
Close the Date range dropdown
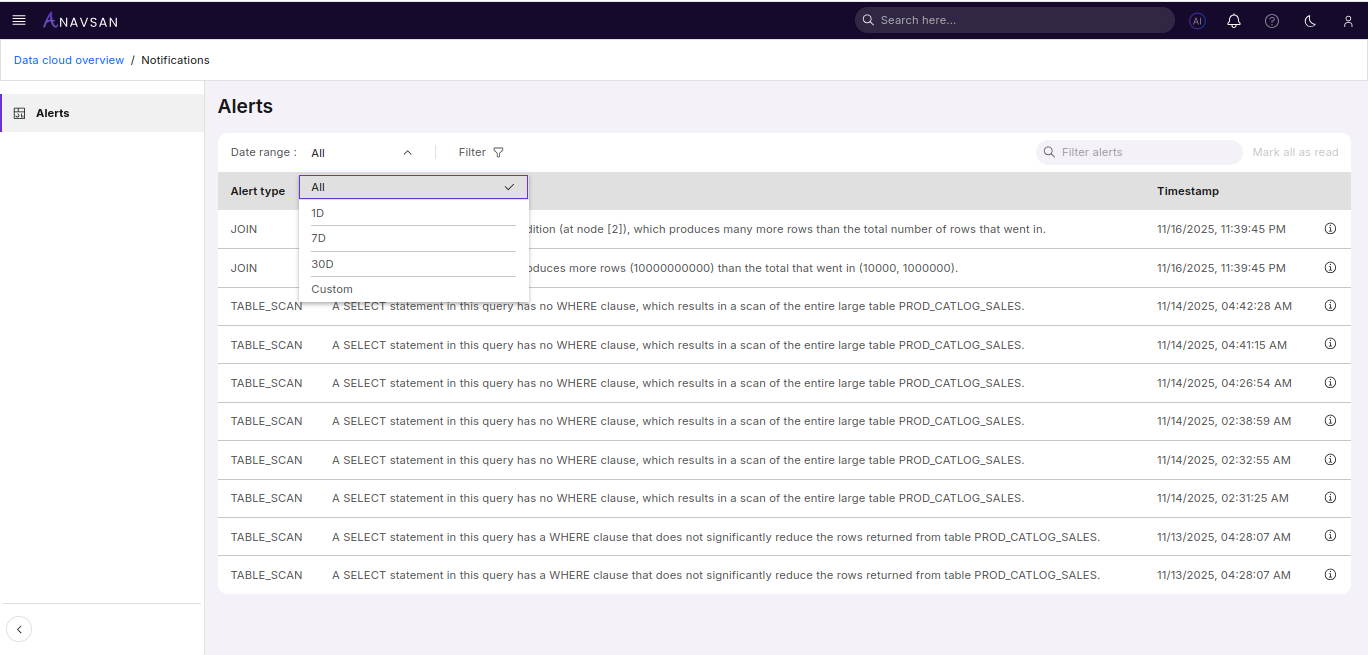point(407,153)
